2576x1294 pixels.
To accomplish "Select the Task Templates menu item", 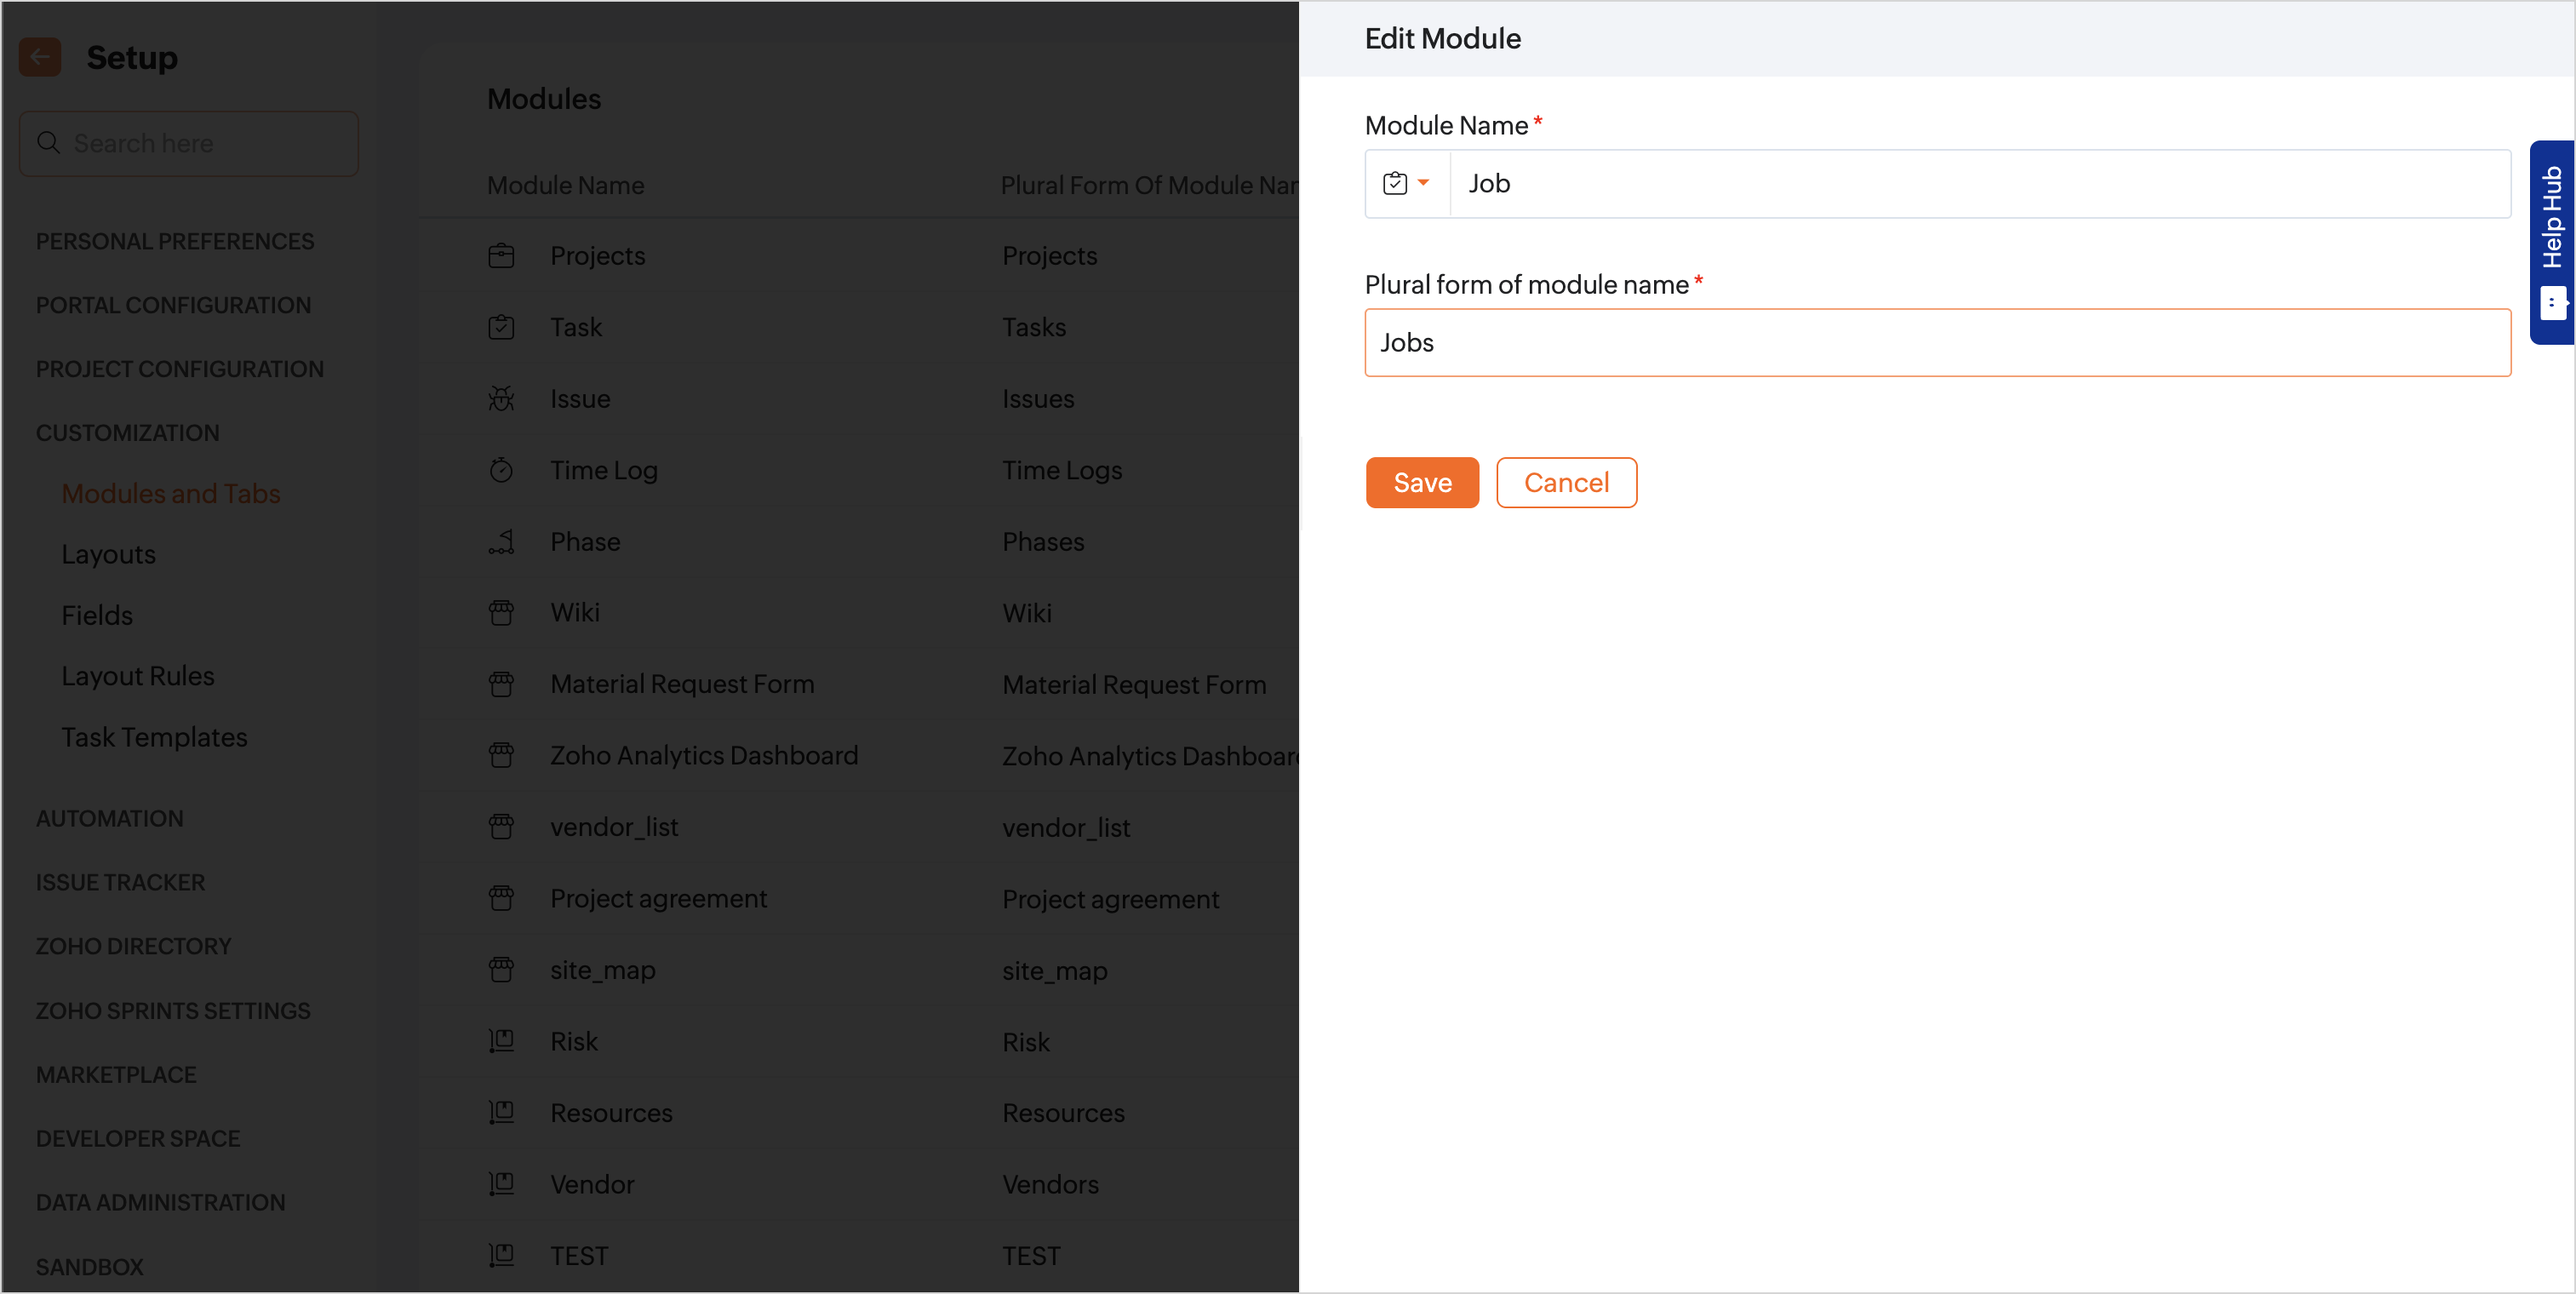I will (x=154, y=737).
